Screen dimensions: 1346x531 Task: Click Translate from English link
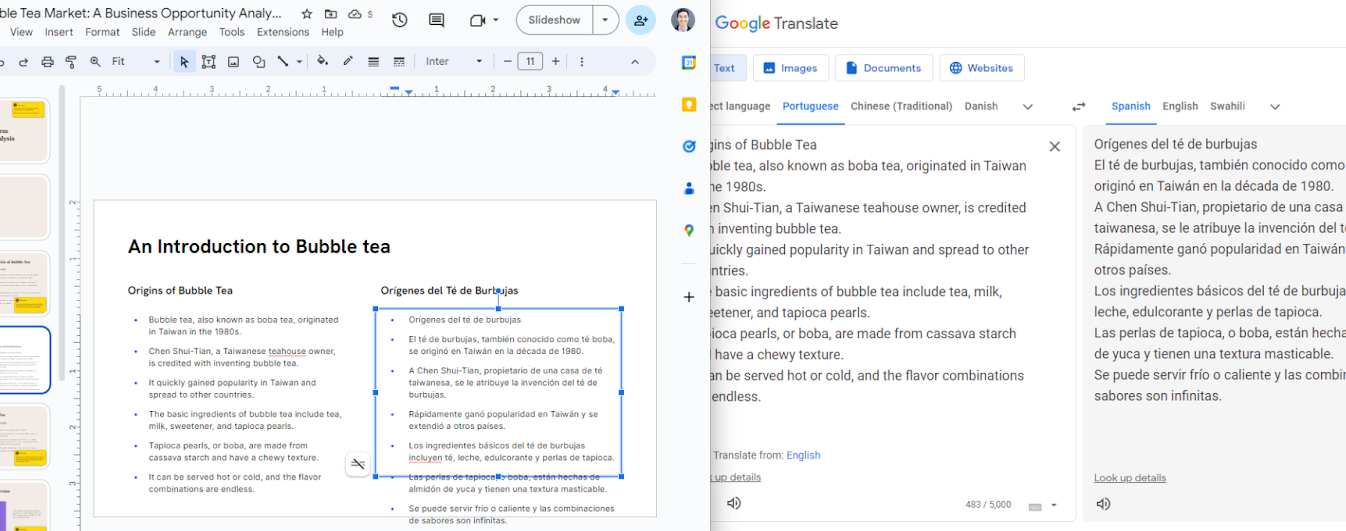click(803, 455)
